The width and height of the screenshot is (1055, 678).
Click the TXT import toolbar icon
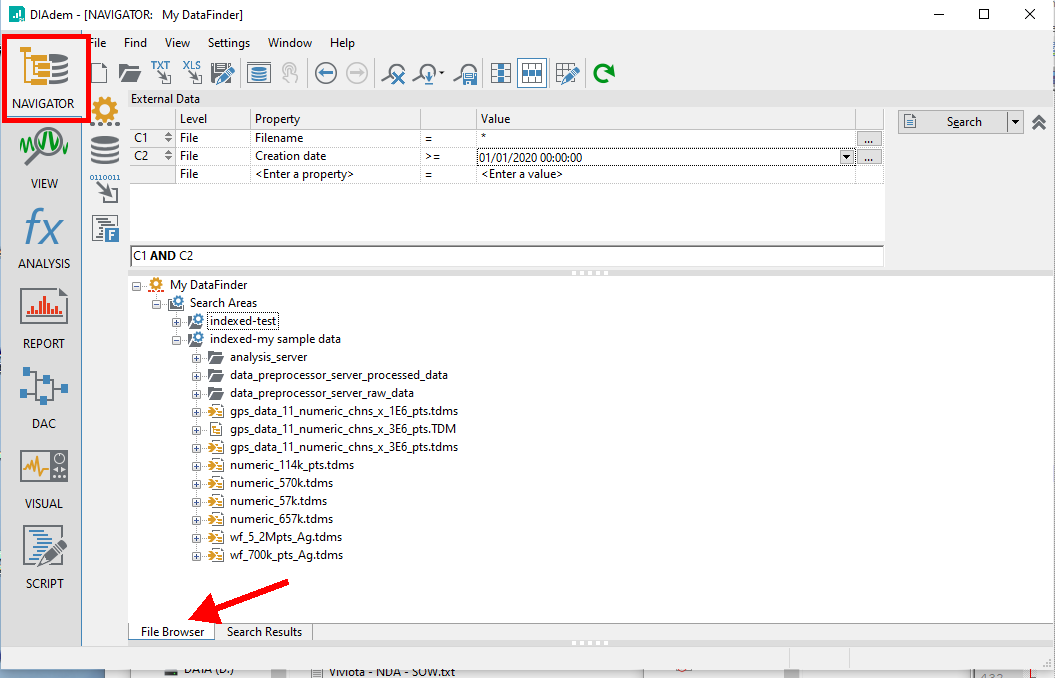(161, 72)
